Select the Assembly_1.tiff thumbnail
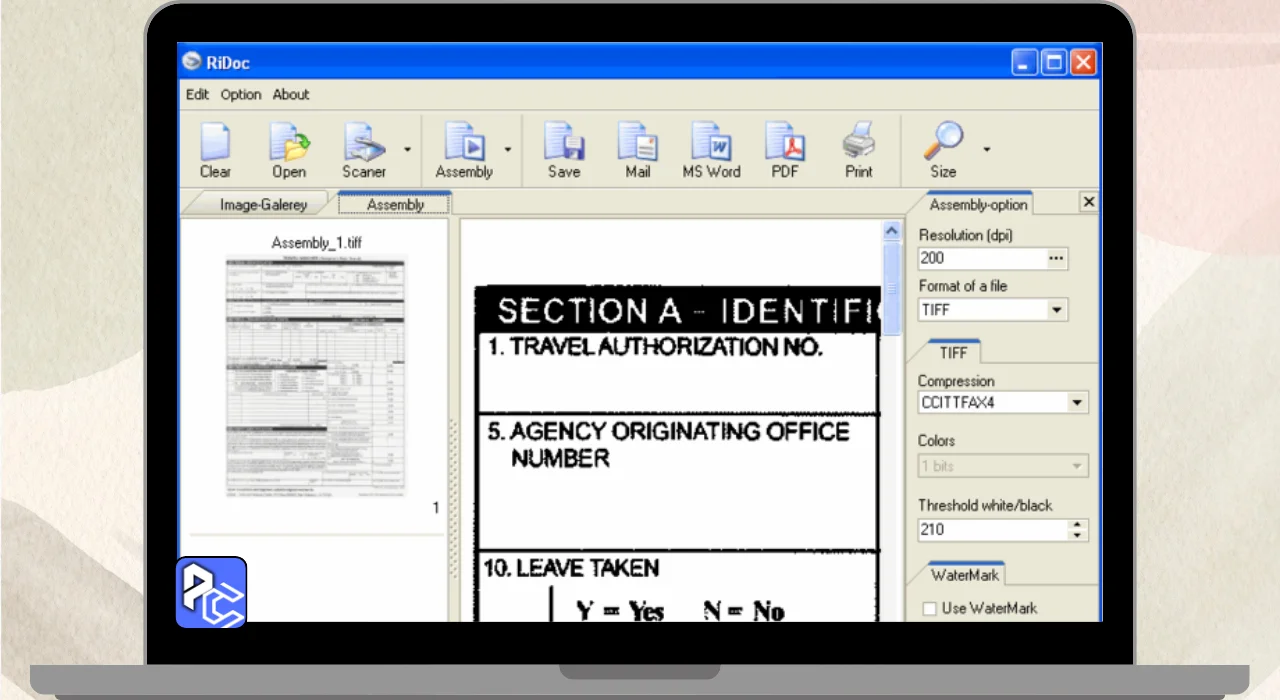The image size is (1280, 700). pyautogui.click(x=316, y=375)
